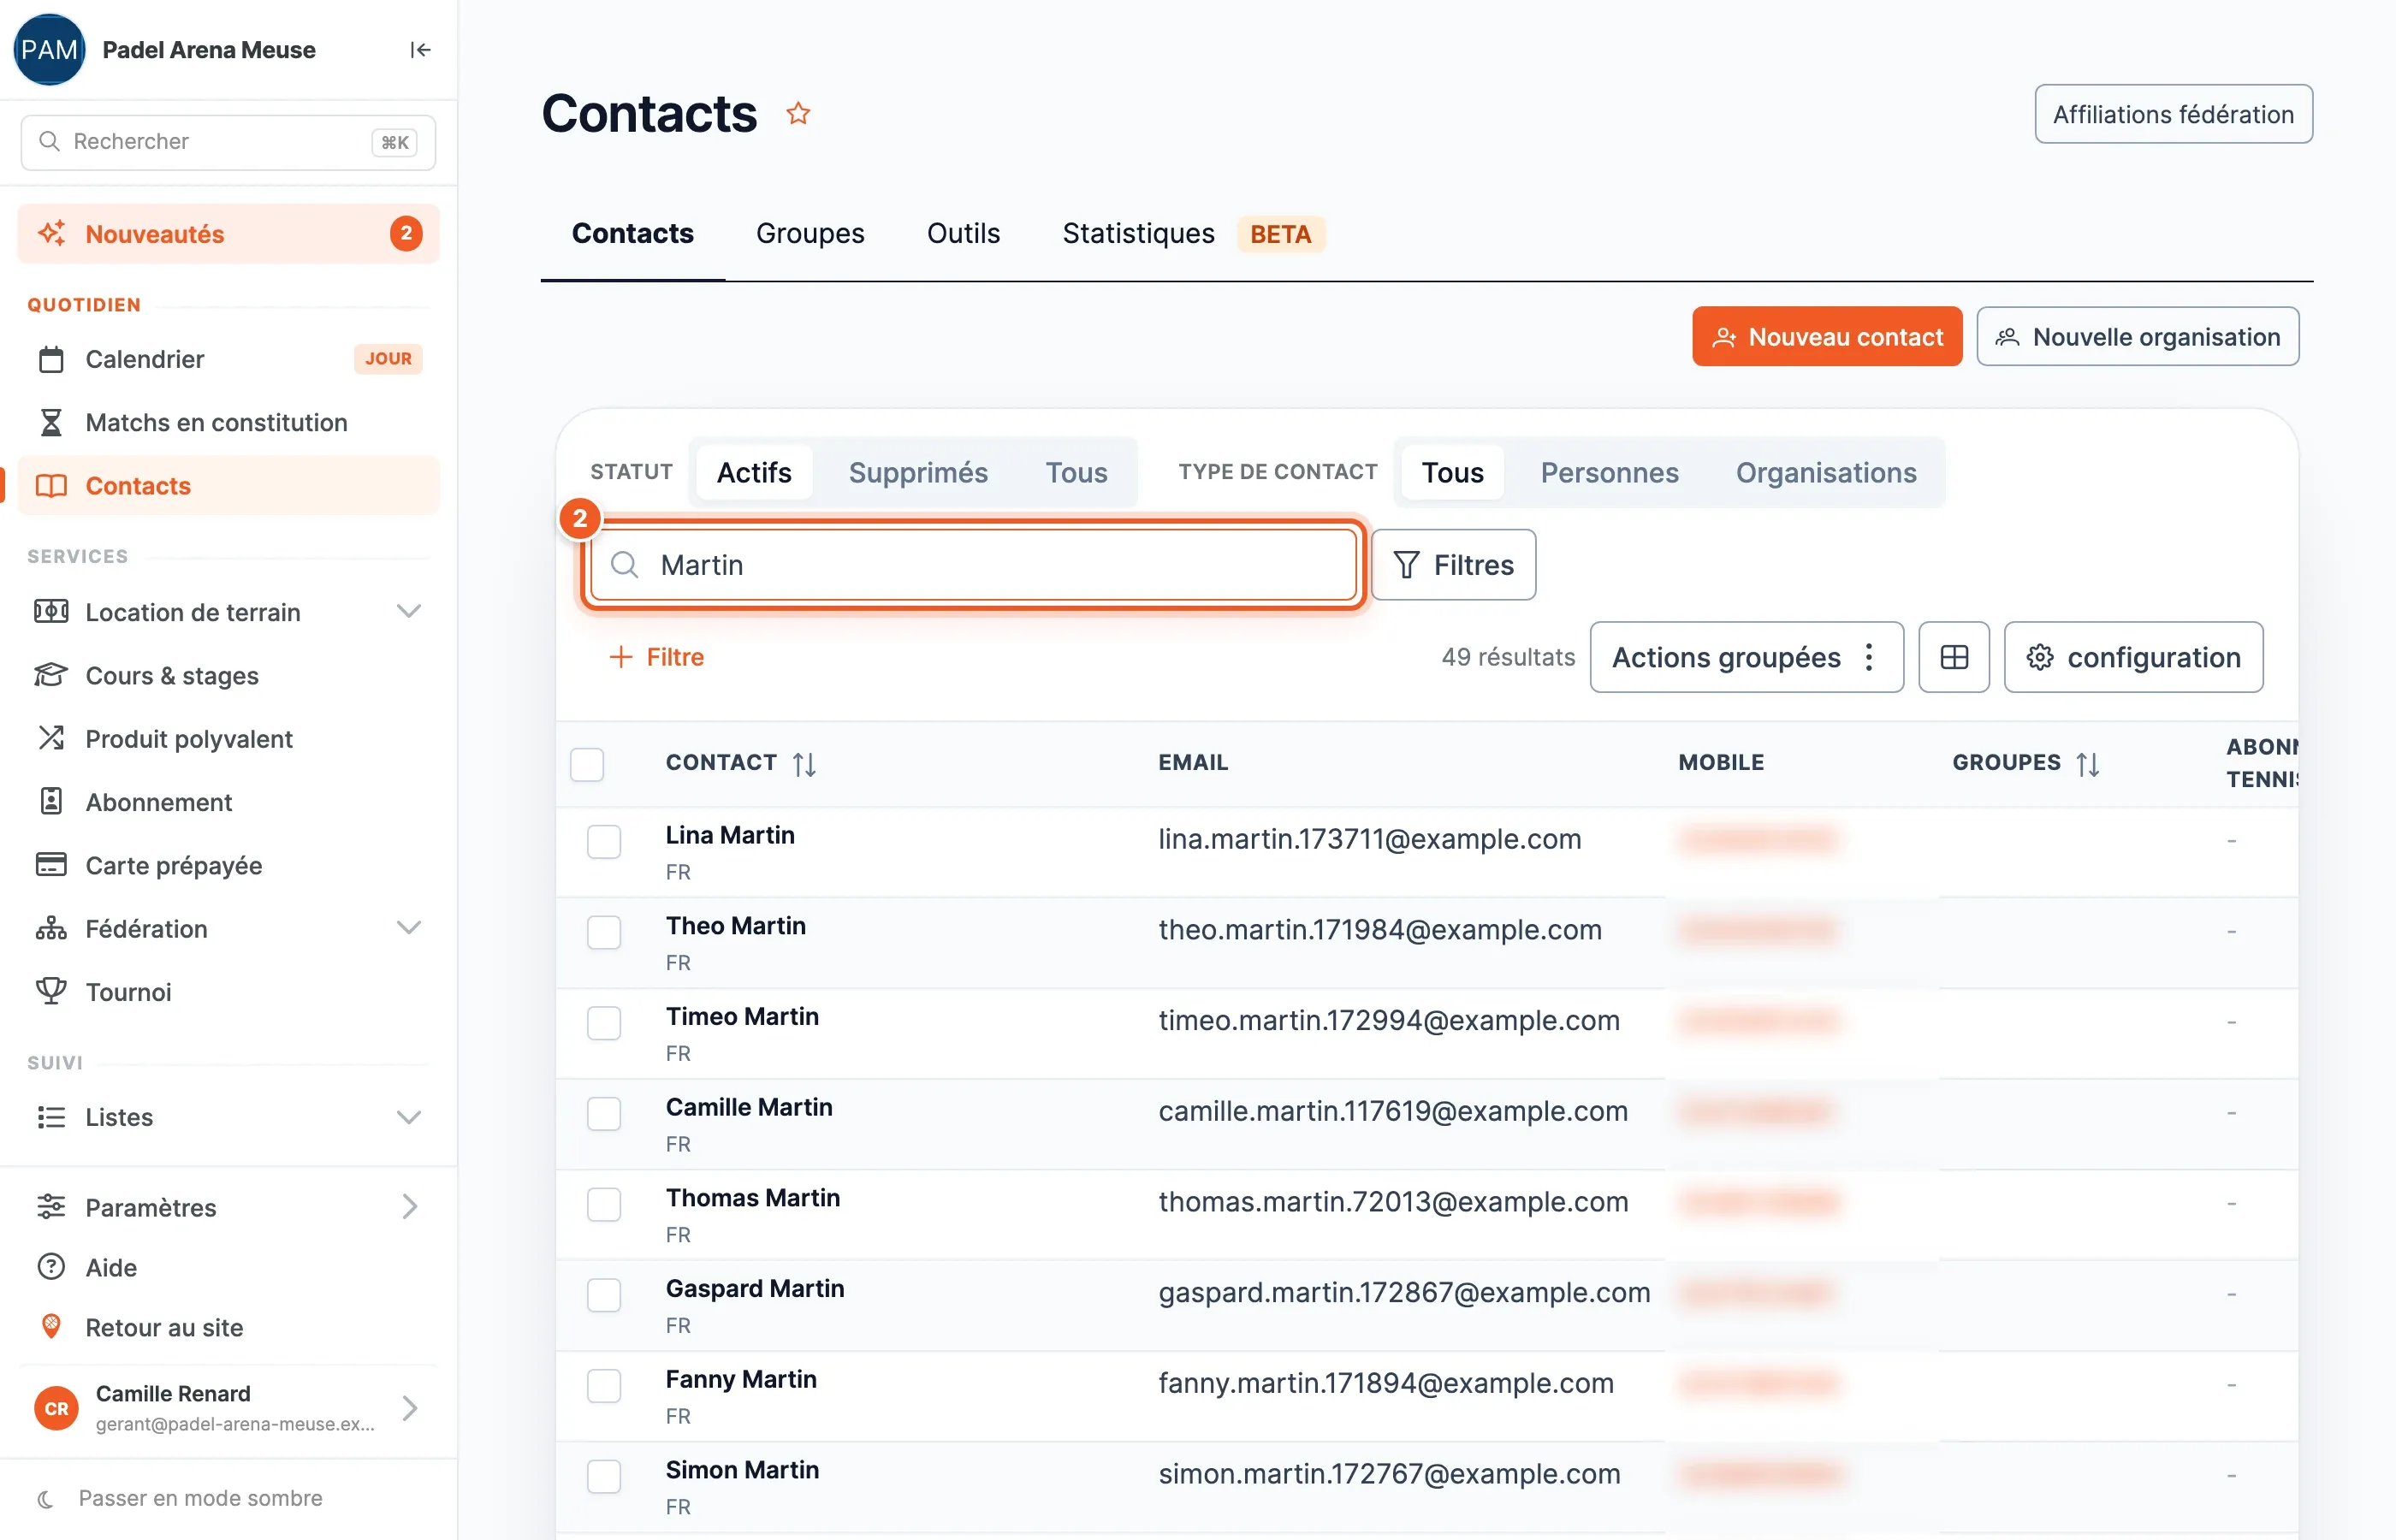Viewport: 2396px width, 1540px height.
Task: Click the Retour au site pin icon
Action: coord(51,1327)
